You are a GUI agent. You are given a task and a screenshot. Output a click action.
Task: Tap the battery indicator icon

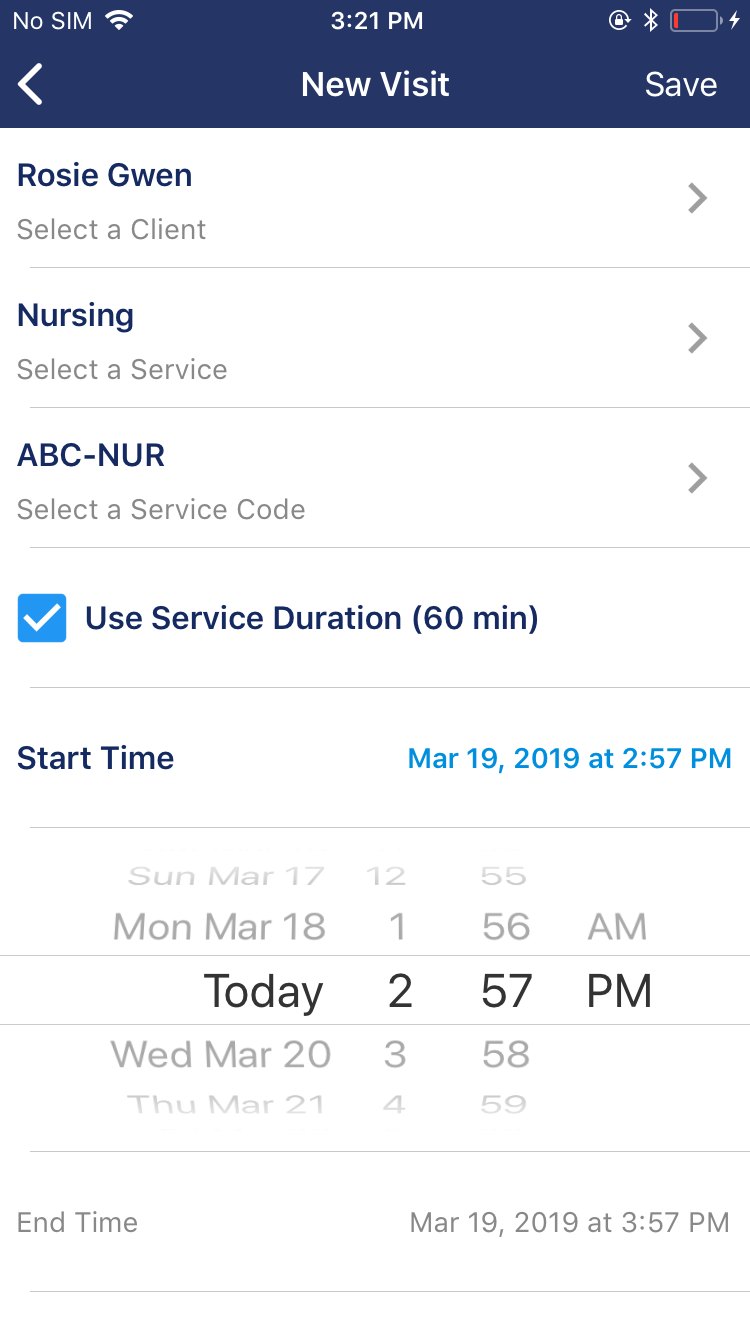[x=696, y=20]
